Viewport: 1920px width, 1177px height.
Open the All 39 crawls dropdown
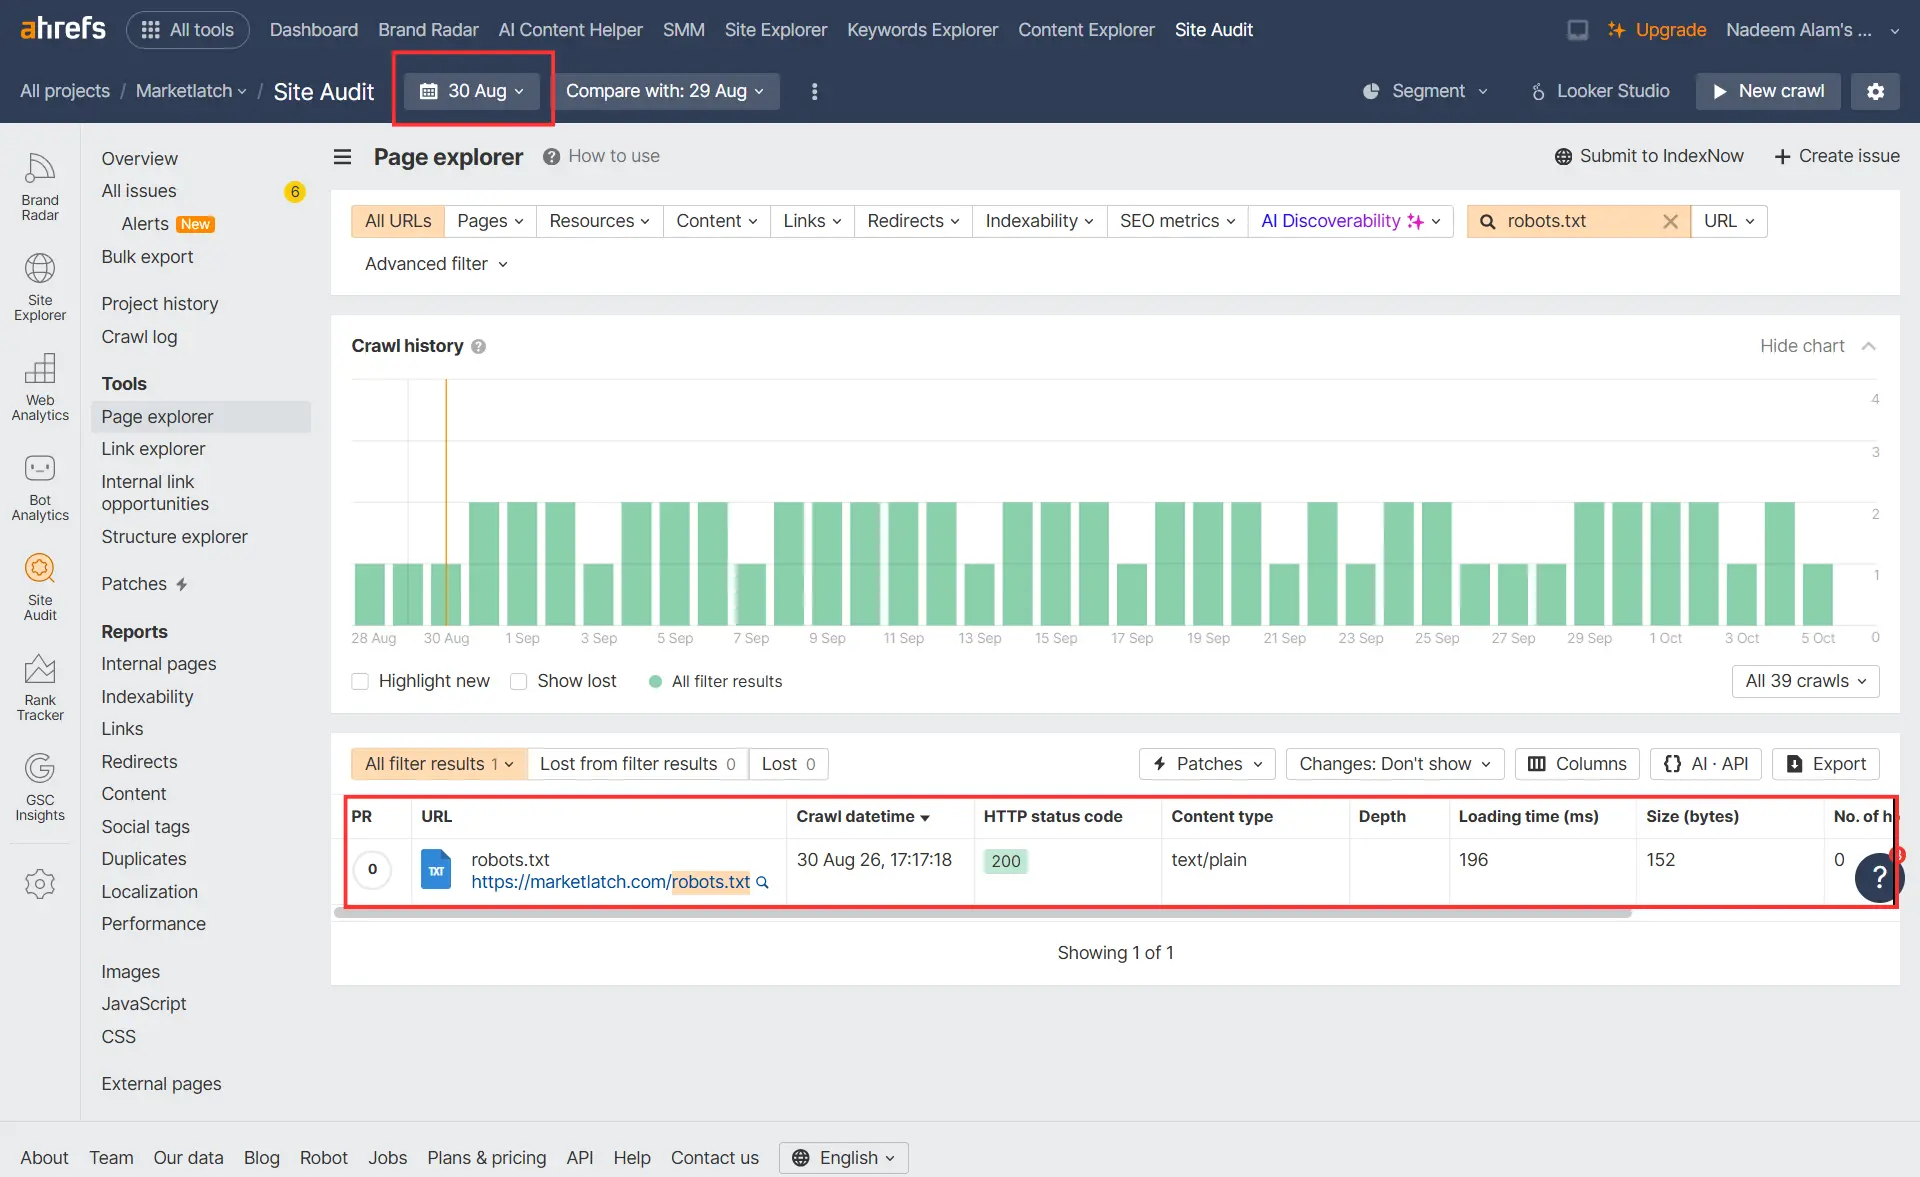pyautogui.click(x=1805, y=681)
